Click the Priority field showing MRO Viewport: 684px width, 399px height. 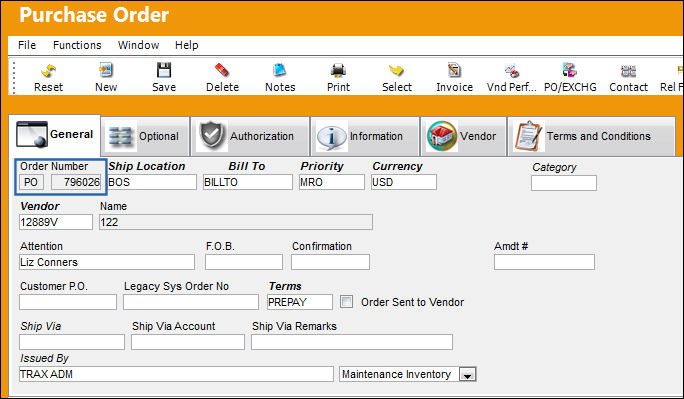click(x=332, y=182)
